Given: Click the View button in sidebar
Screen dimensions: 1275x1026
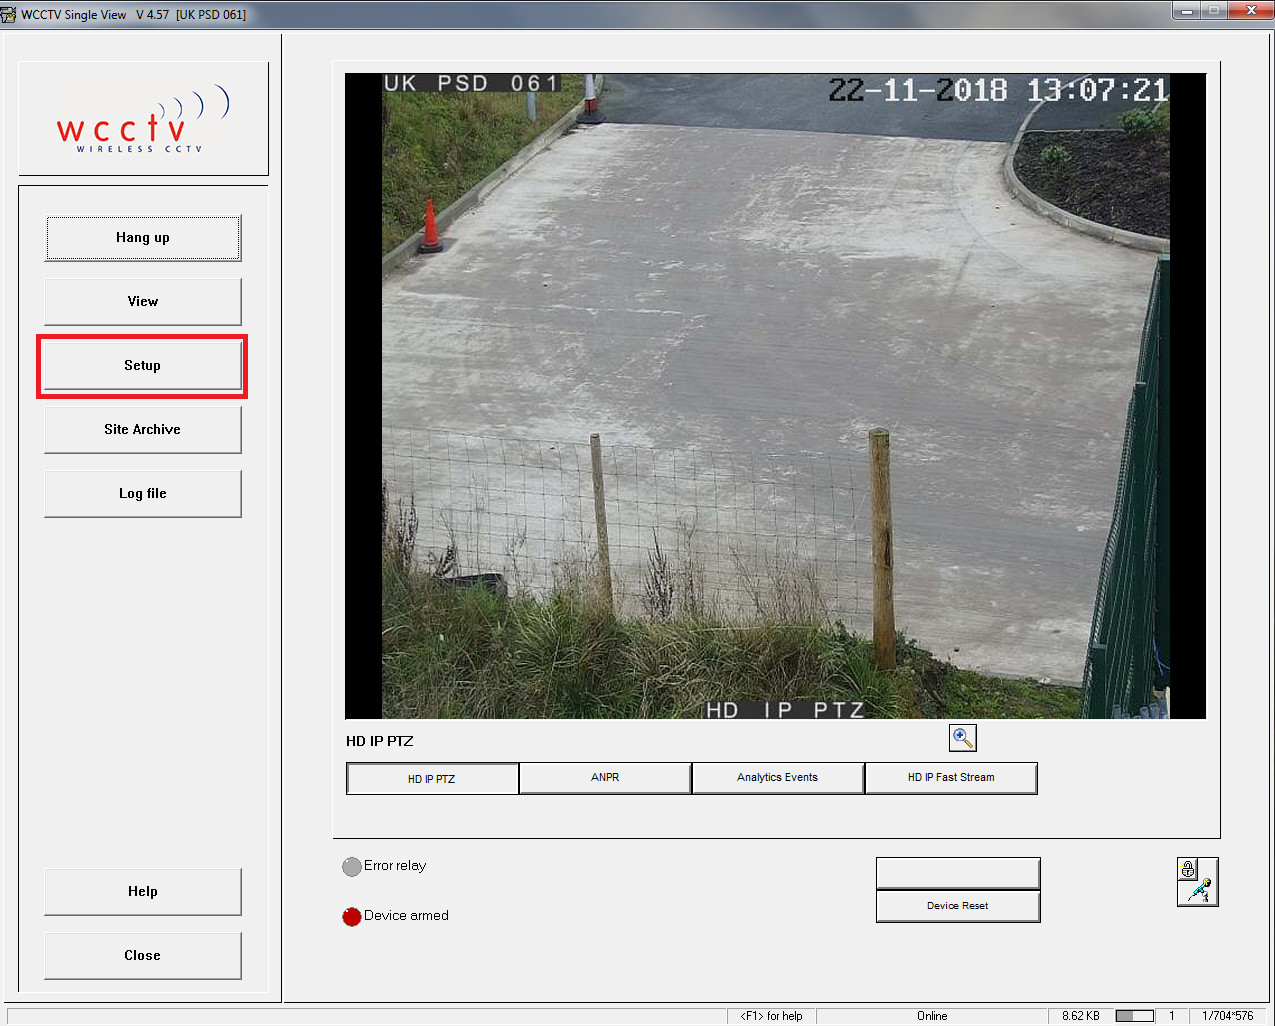Looking at the screenshot, I should (143, 302).
